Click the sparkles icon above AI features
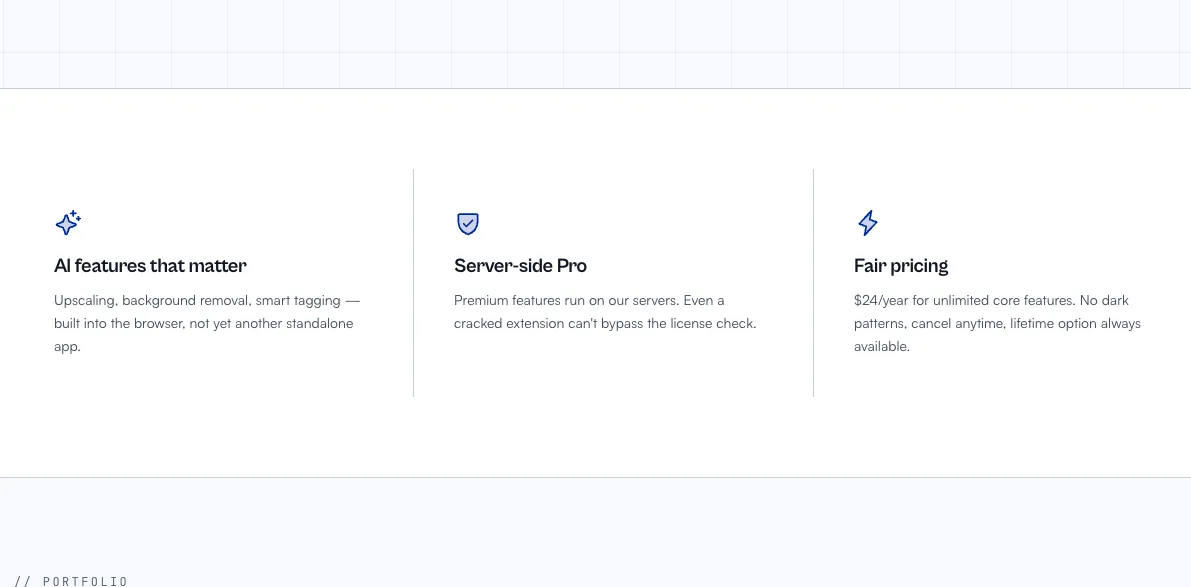The image size is (1191, 587). click(68, 222)
